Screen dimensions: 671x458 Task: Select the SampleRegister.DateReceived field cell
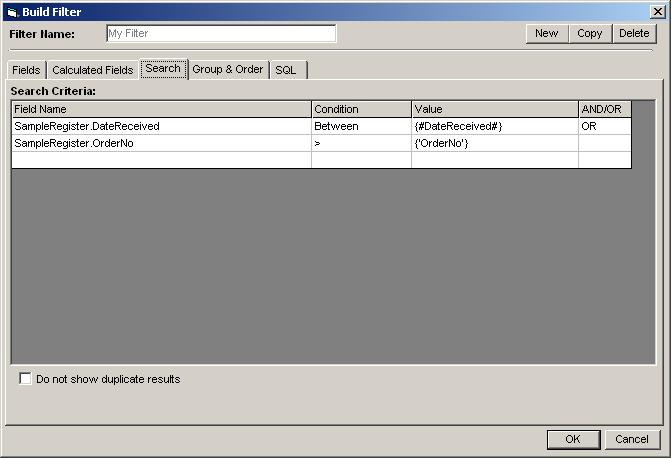coord(161,127)
